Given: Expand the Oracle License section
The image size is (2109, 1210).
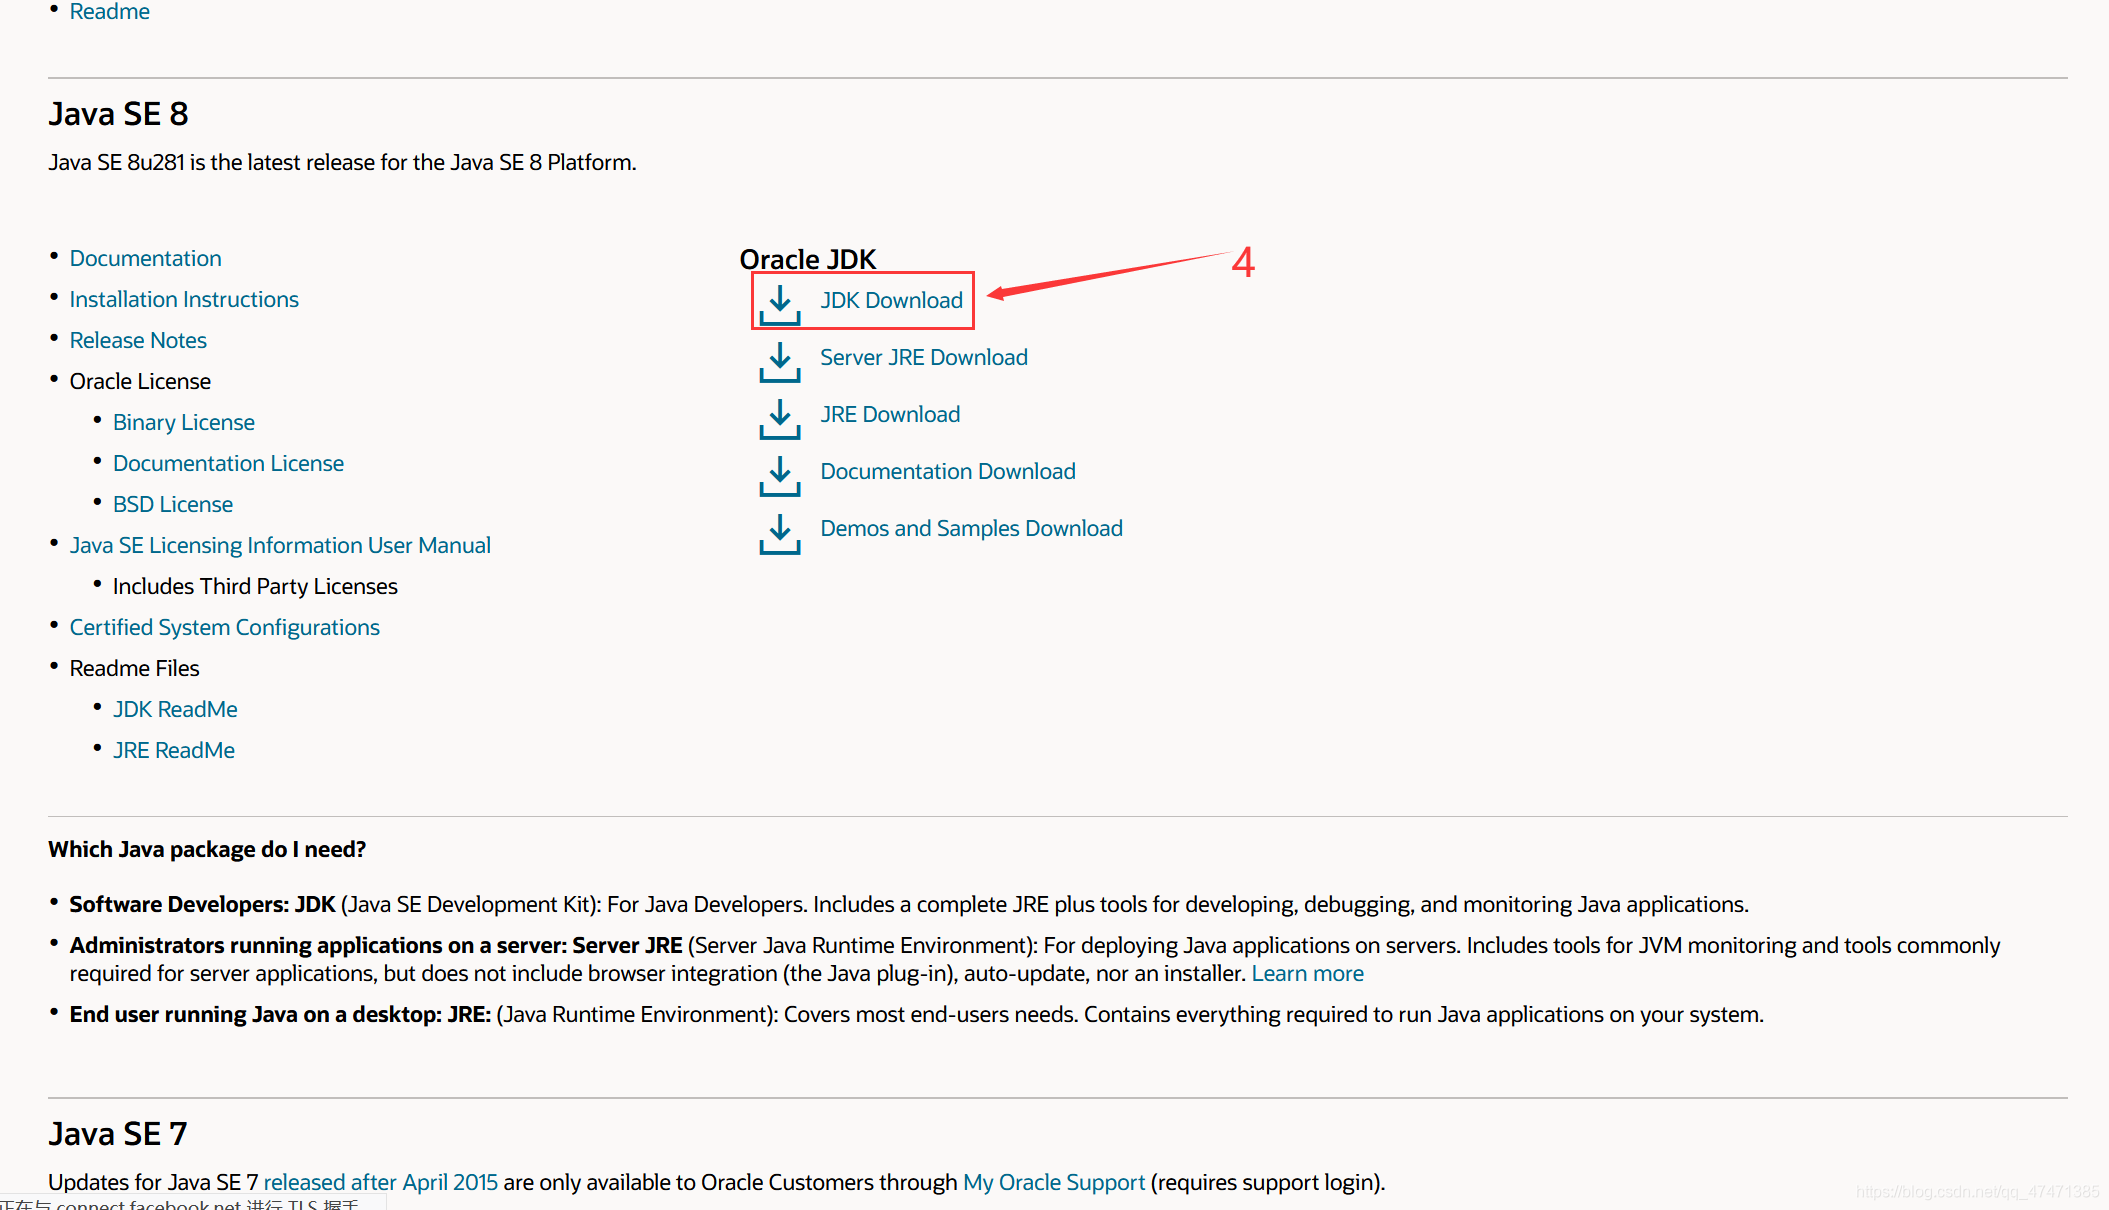Looking at the screenshot, I should tap(143, 380).
